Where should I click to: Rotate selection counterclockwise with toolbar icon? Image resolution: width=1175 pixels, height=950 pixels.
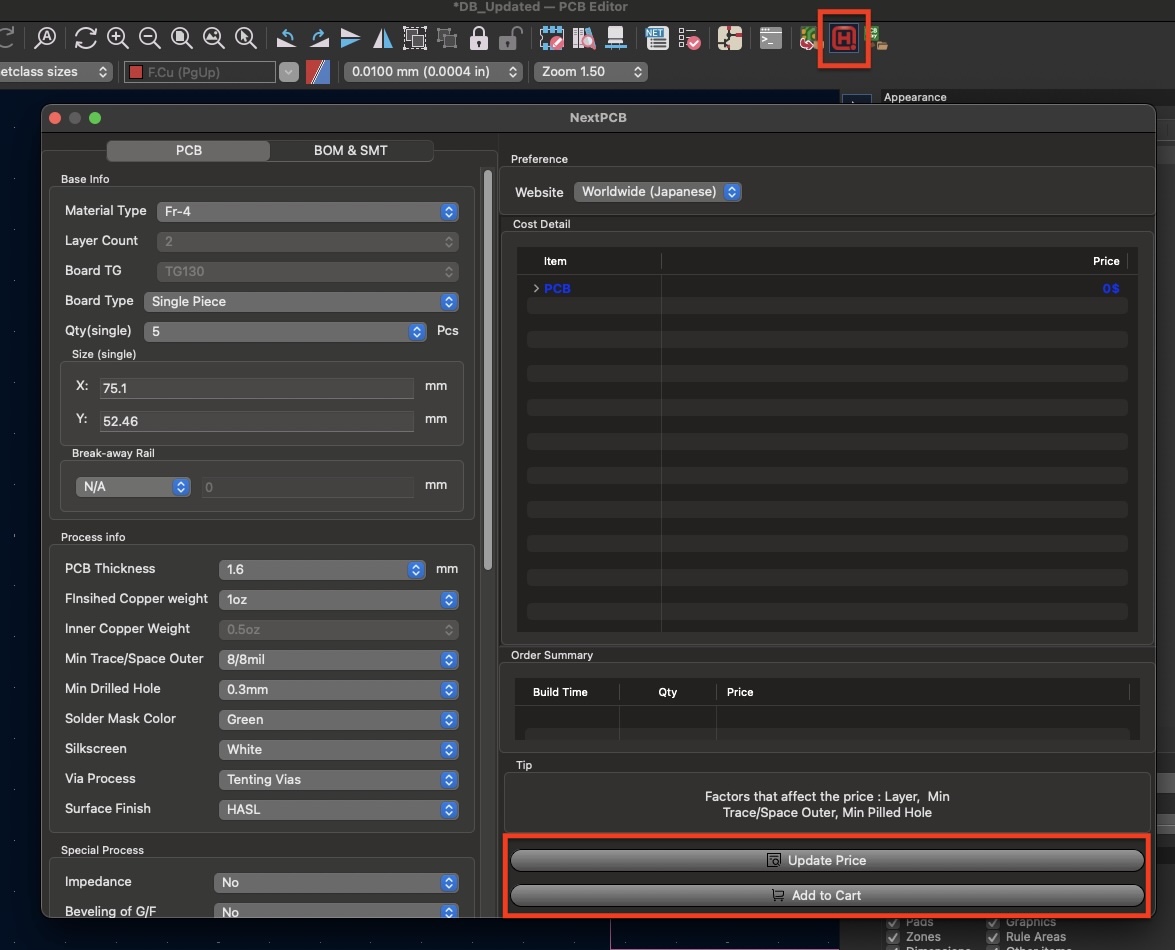click(x=286, y=37)
